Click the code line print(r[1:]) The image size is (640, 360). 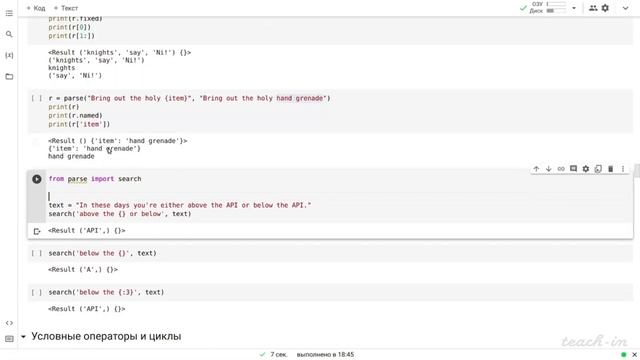(71, 36)
